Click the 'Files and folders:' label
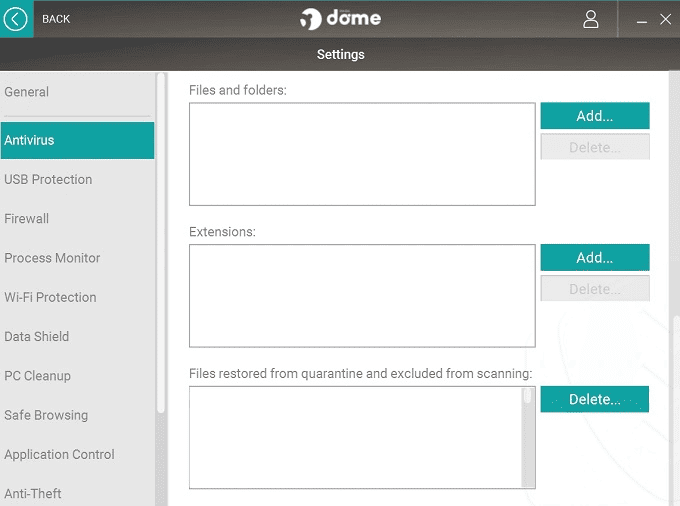The width and height of the screenshot is (680, 506). click(x=238, y=90)
